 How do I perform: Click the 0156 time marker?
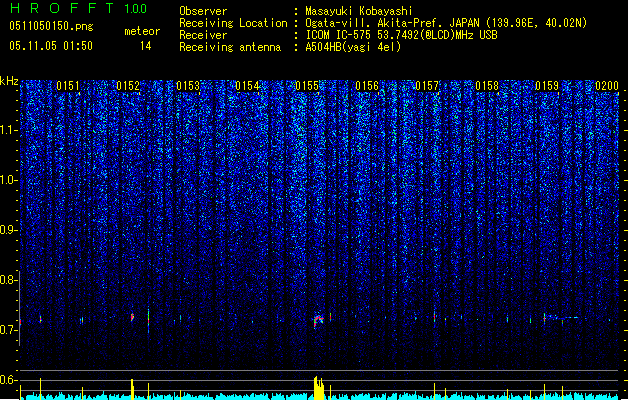(367, 86)
